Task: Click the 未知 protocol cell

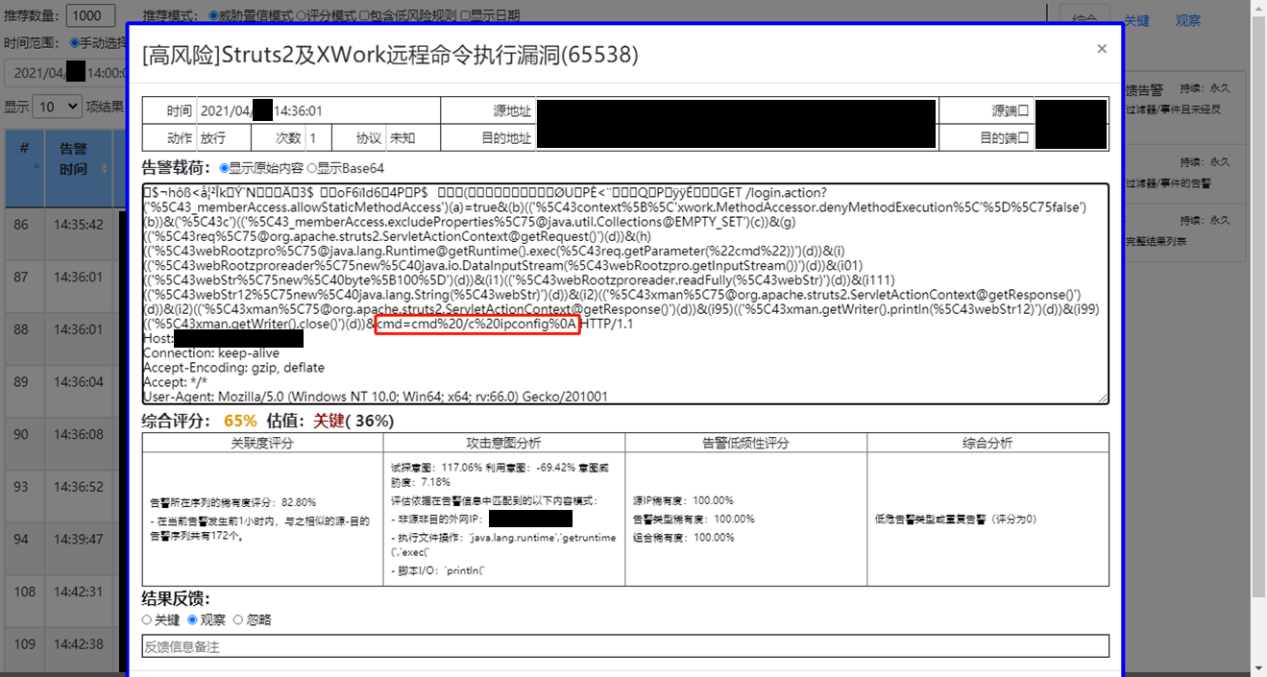Action: 414,138
